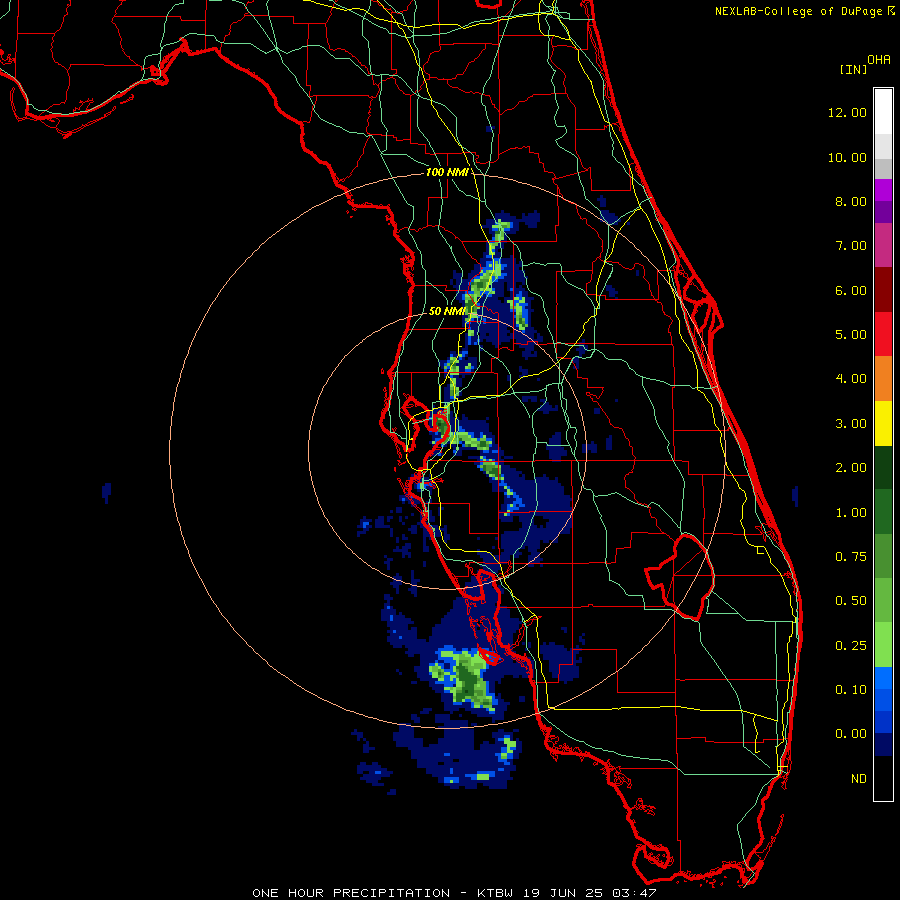Click the 50 NMI range ring label
Screen dimensions: 900x900
tap(447, 311)
